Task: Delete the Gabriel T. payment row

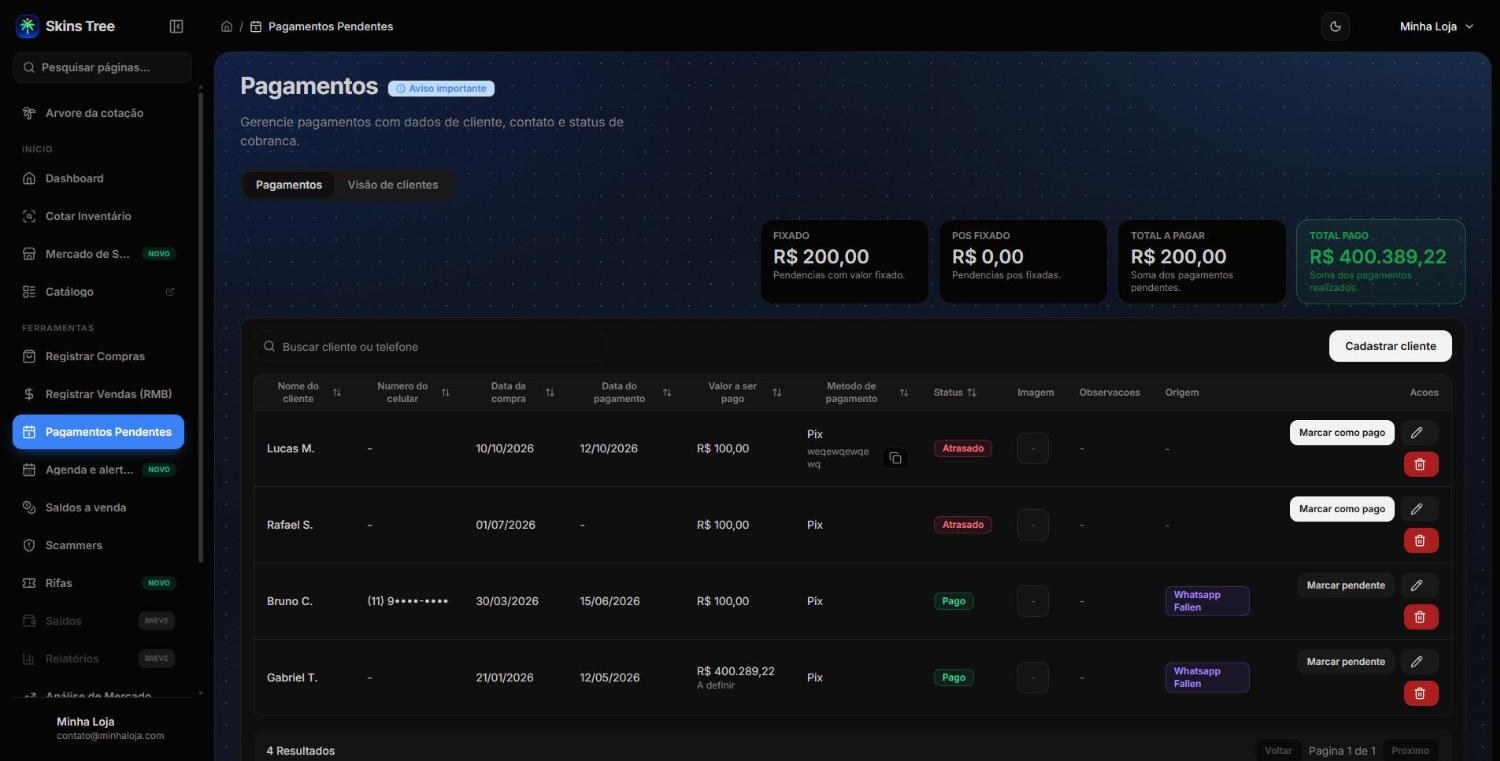Action: pyautogui.click(x=1420, y=693)
